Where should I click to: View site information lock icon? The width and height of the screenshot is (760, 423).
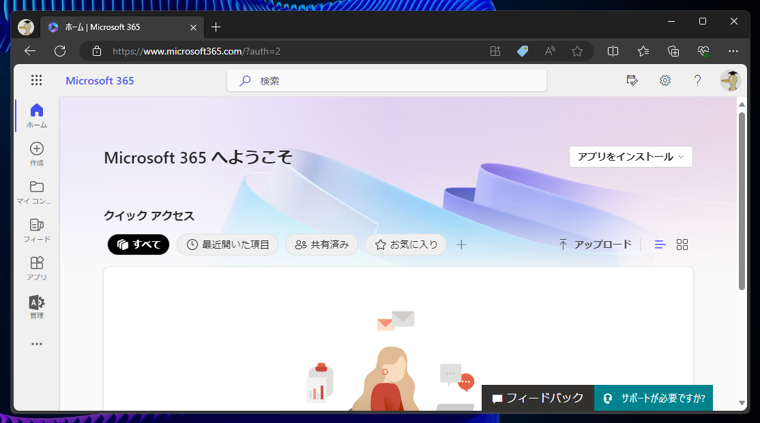pos(97,51)
